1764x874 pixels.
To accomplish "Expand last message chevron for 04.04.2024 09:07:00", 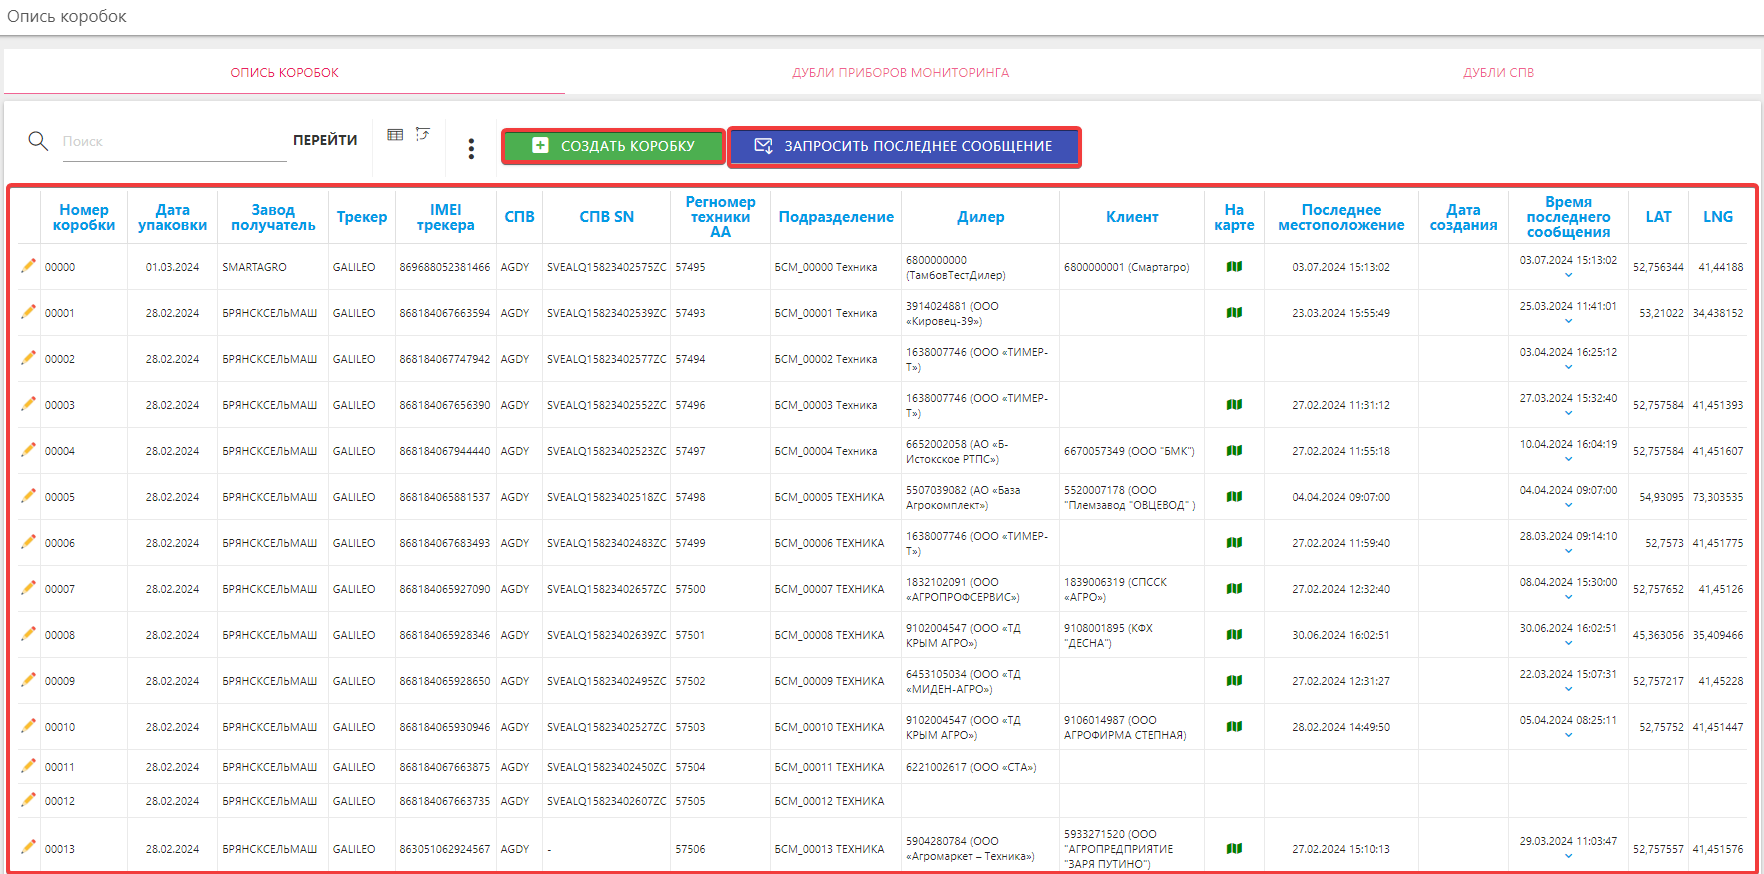I will point(1568,505).
